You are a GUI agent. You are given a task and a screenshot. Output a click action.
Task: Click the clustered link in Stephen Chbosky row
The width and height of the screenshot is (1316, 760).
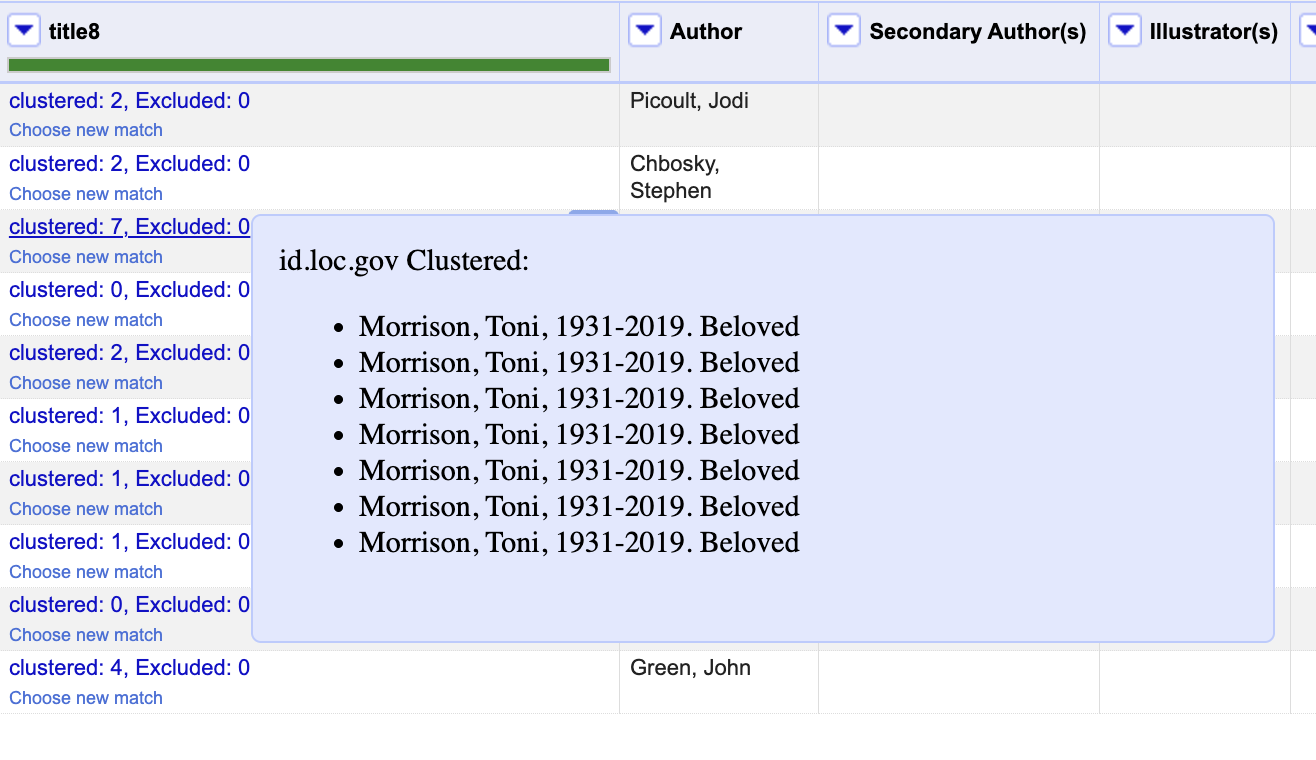(129, 164)
